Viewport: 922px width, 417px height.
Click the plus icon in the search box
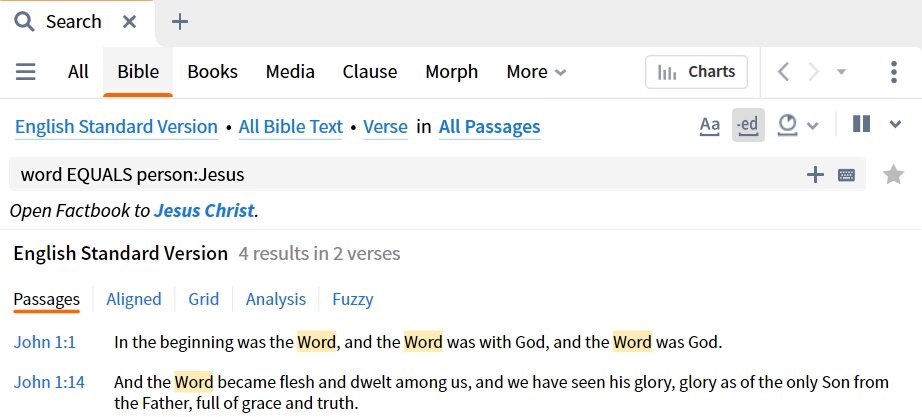point(815,175)
